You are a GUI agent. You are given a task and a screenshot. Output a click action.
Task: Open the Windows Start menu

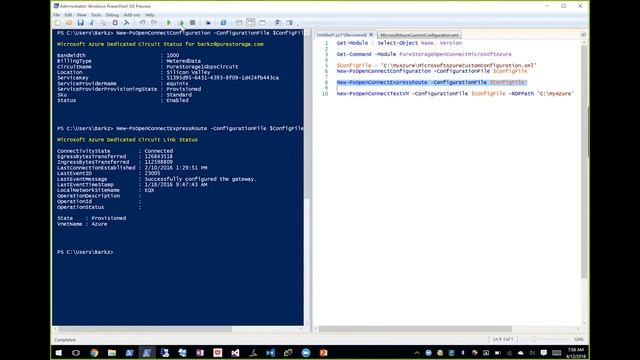pyautogui.click(x=59, y=353)
